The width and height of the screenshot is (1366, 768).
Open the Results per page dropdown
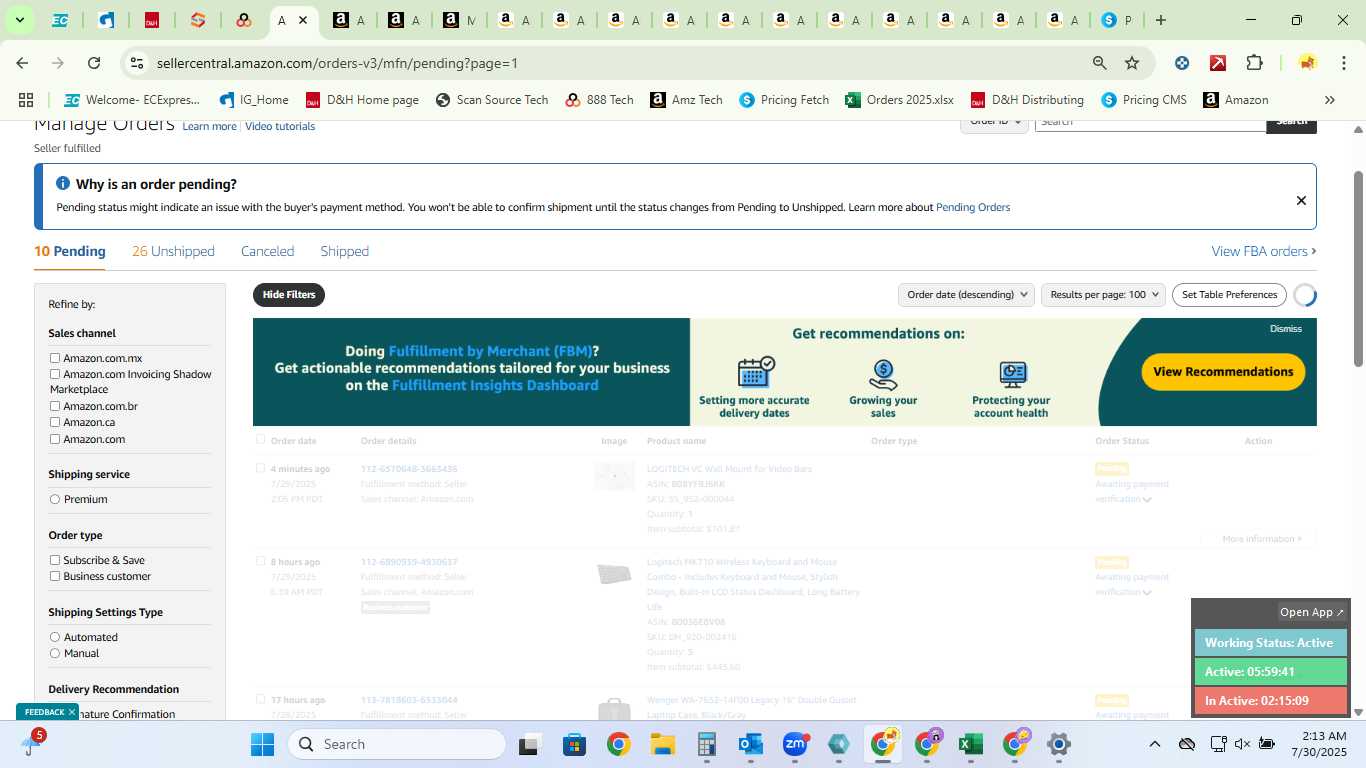point(1103,295)
